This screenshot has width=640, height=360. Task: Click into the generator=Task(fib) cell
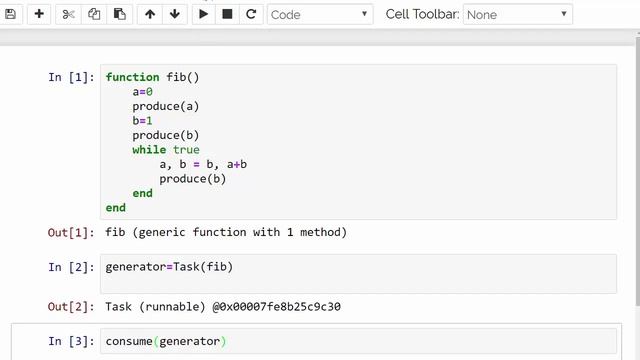[x=358, y=273]
